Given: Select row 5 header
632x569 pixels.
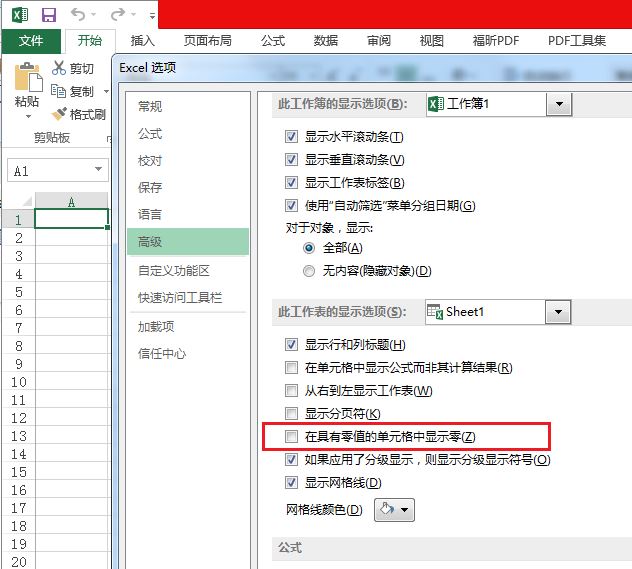Looking at the screenshot, I should point(19,292).
